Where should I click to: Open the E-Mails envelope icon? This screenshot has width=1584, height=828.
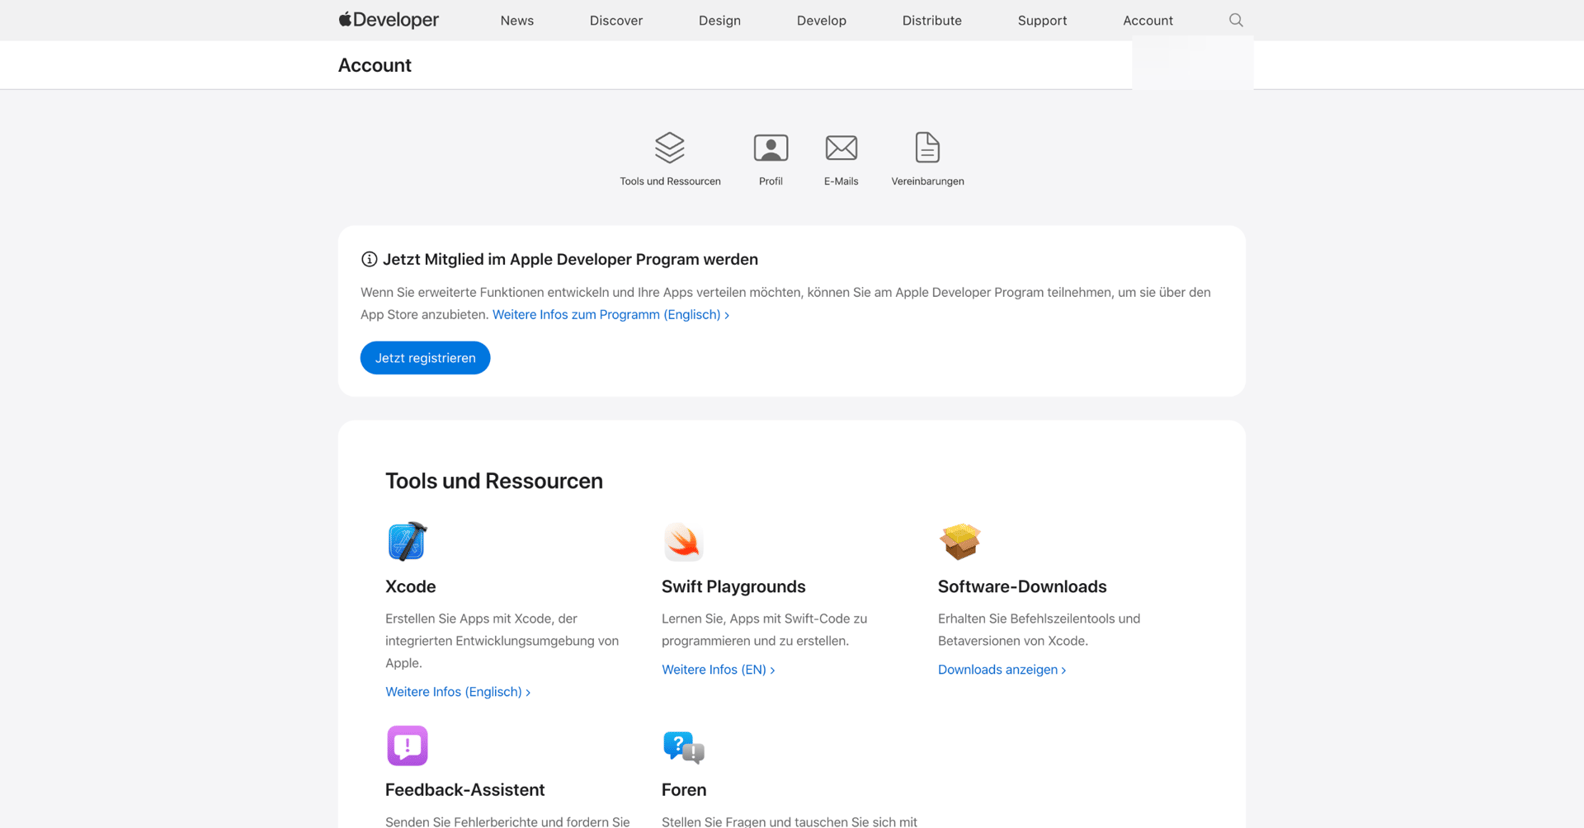click(x=841, y=148)
